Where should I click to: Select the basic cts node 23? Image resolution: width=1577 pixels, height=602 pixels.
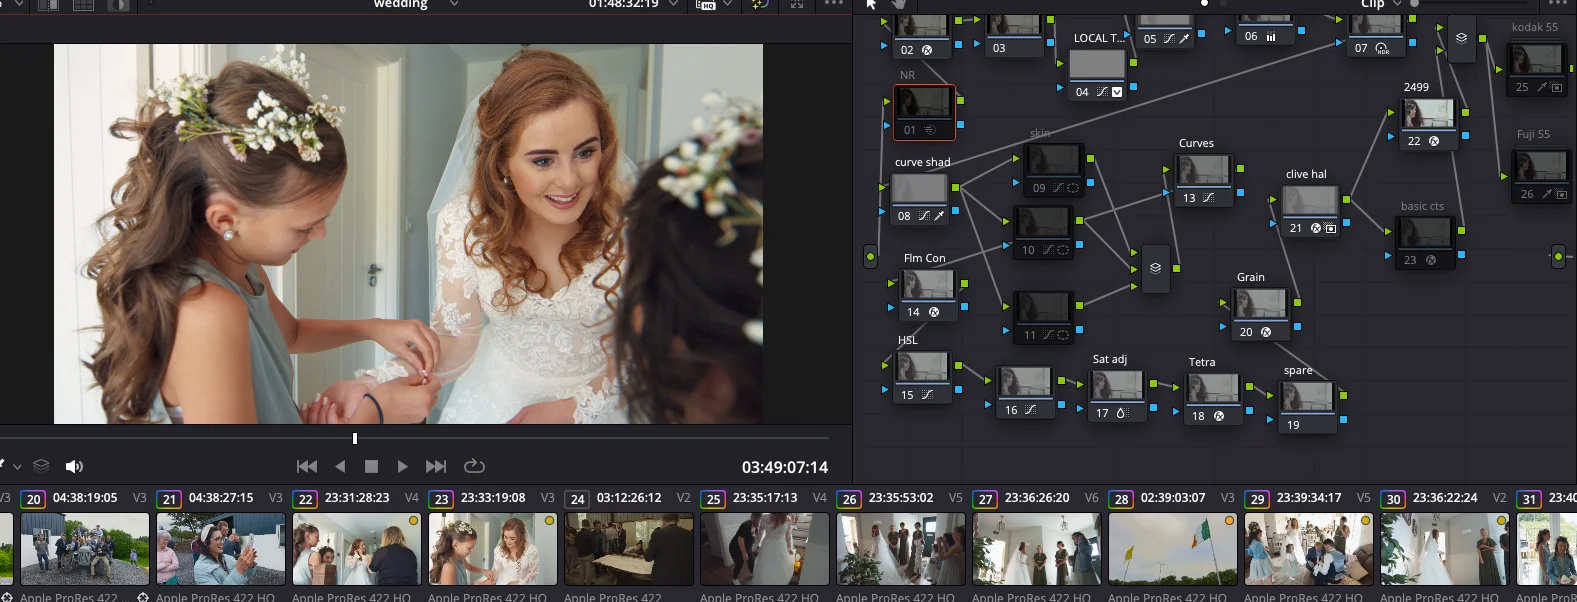pyautogui.click(x=1424, y=242)
